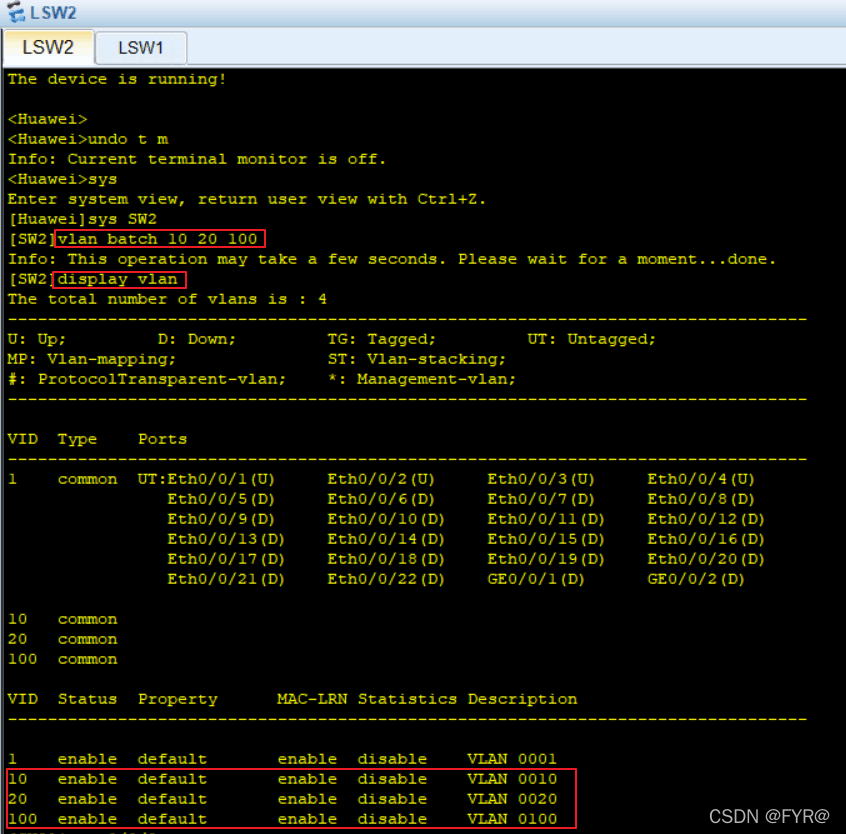
Task: Click 'Info: Current terminal monitor is off.'
Action: [197, 159]
